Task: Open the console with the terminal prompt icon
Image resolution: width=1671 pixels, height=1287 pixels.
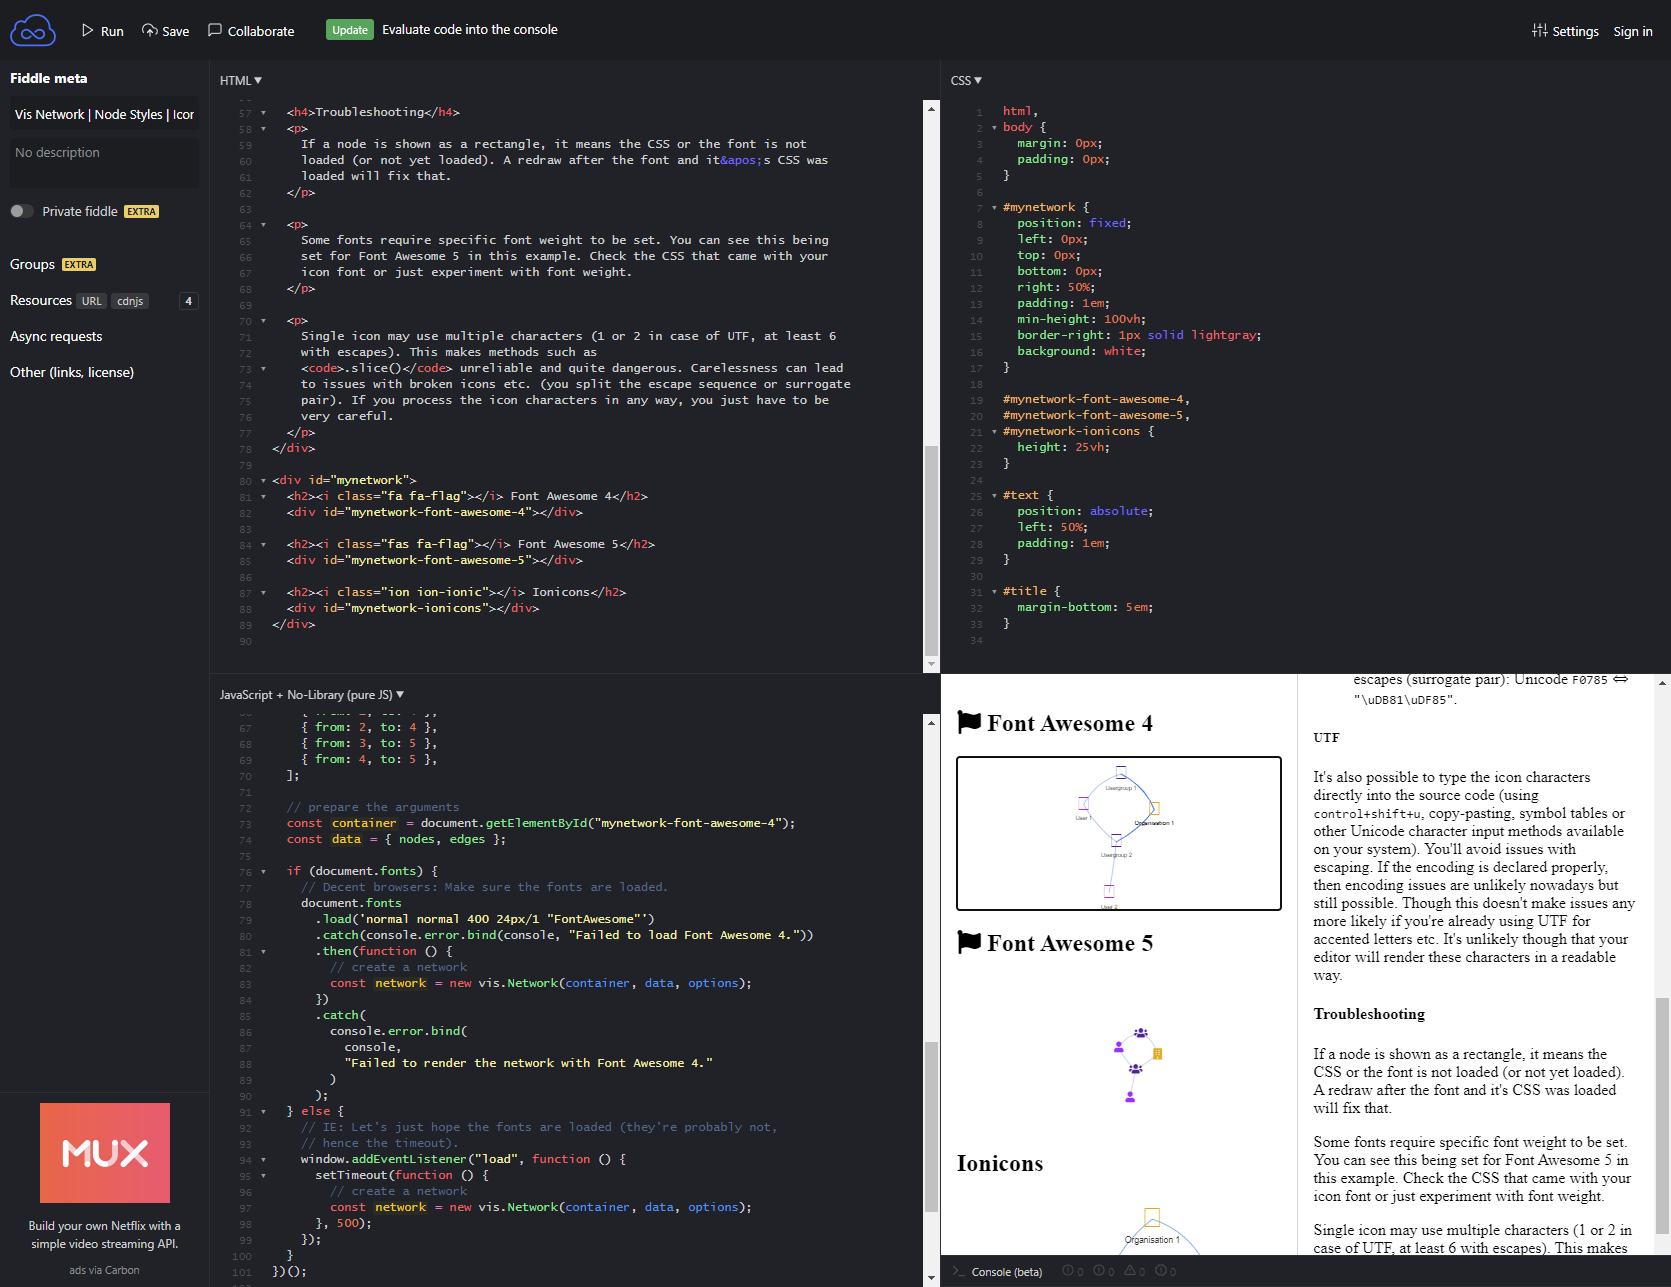Action: 957,1271
